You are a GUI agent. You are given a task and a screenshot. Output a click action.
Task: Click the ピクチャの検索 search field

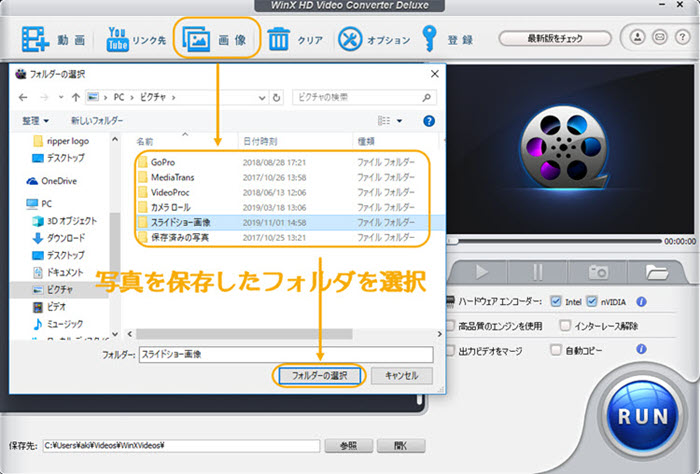click(x=364, y=97)
